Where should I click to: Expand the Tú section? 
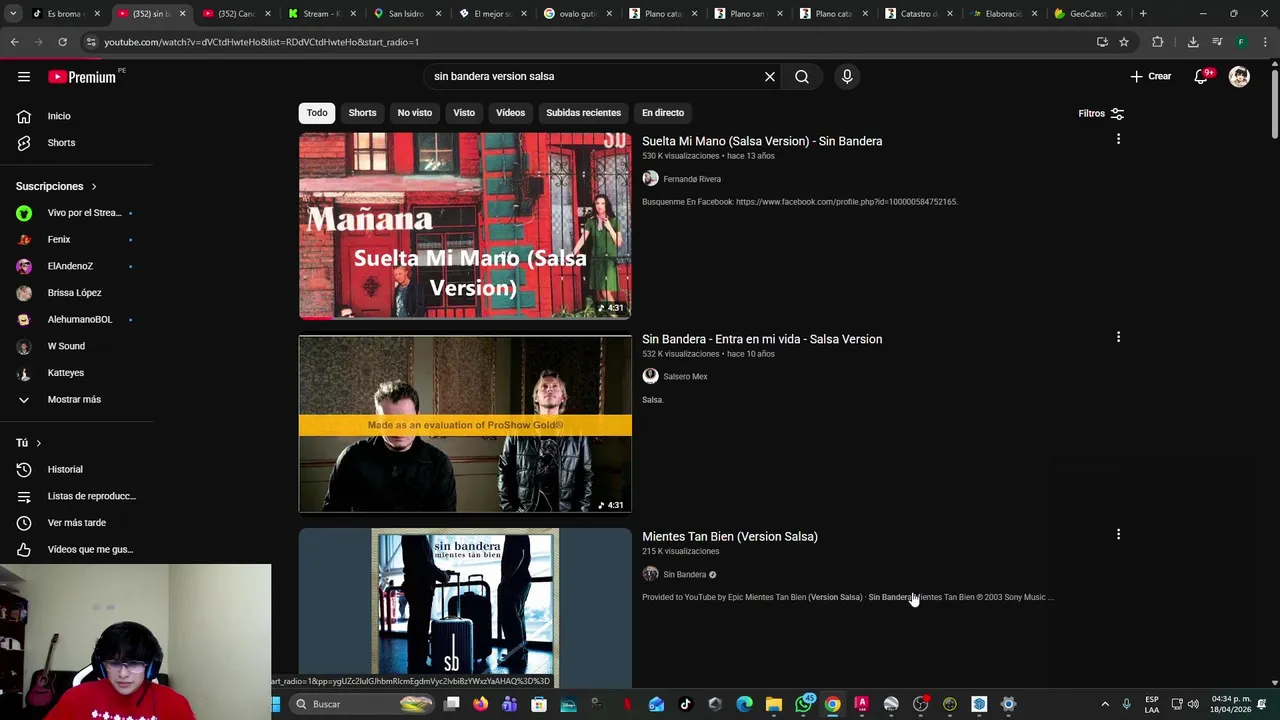coord(29,443)
